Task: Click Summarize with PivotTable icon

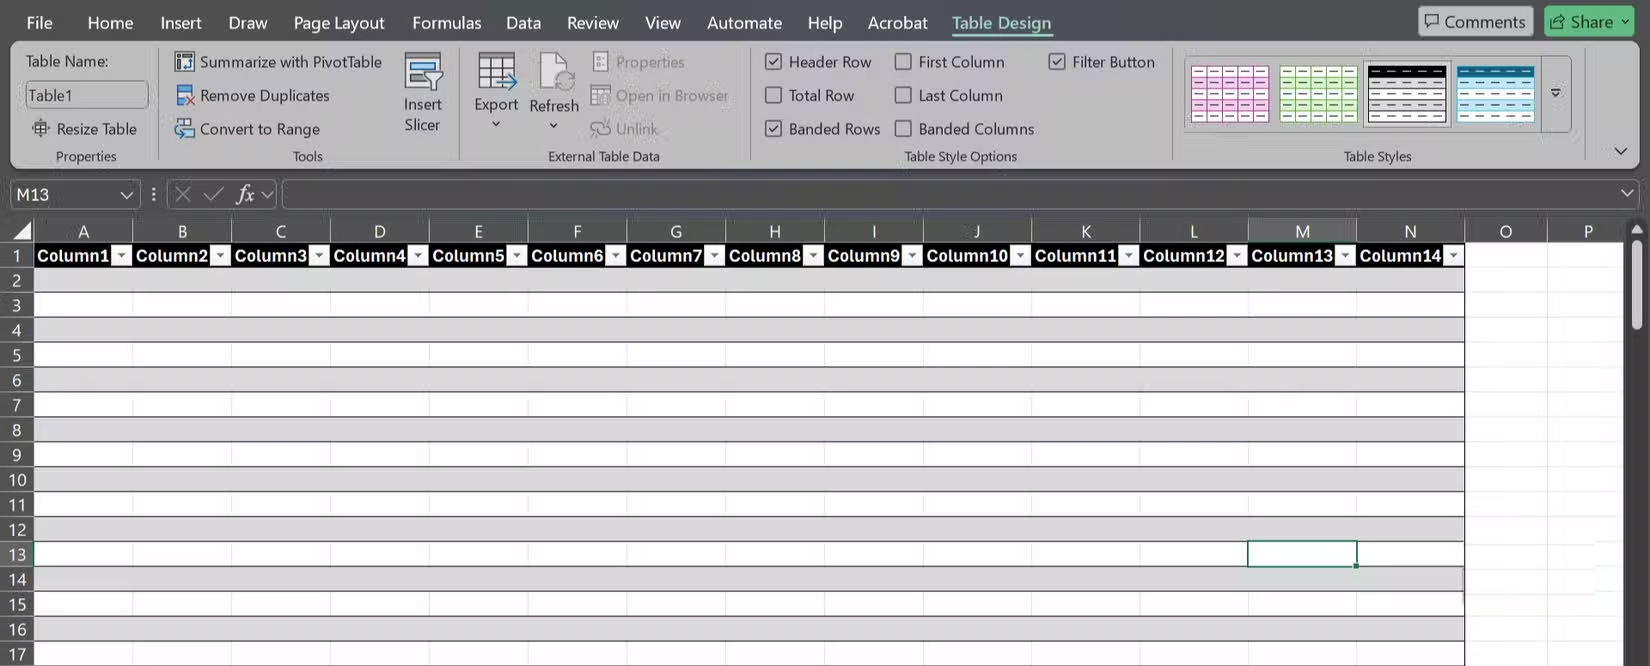Action: coord(184,62)
